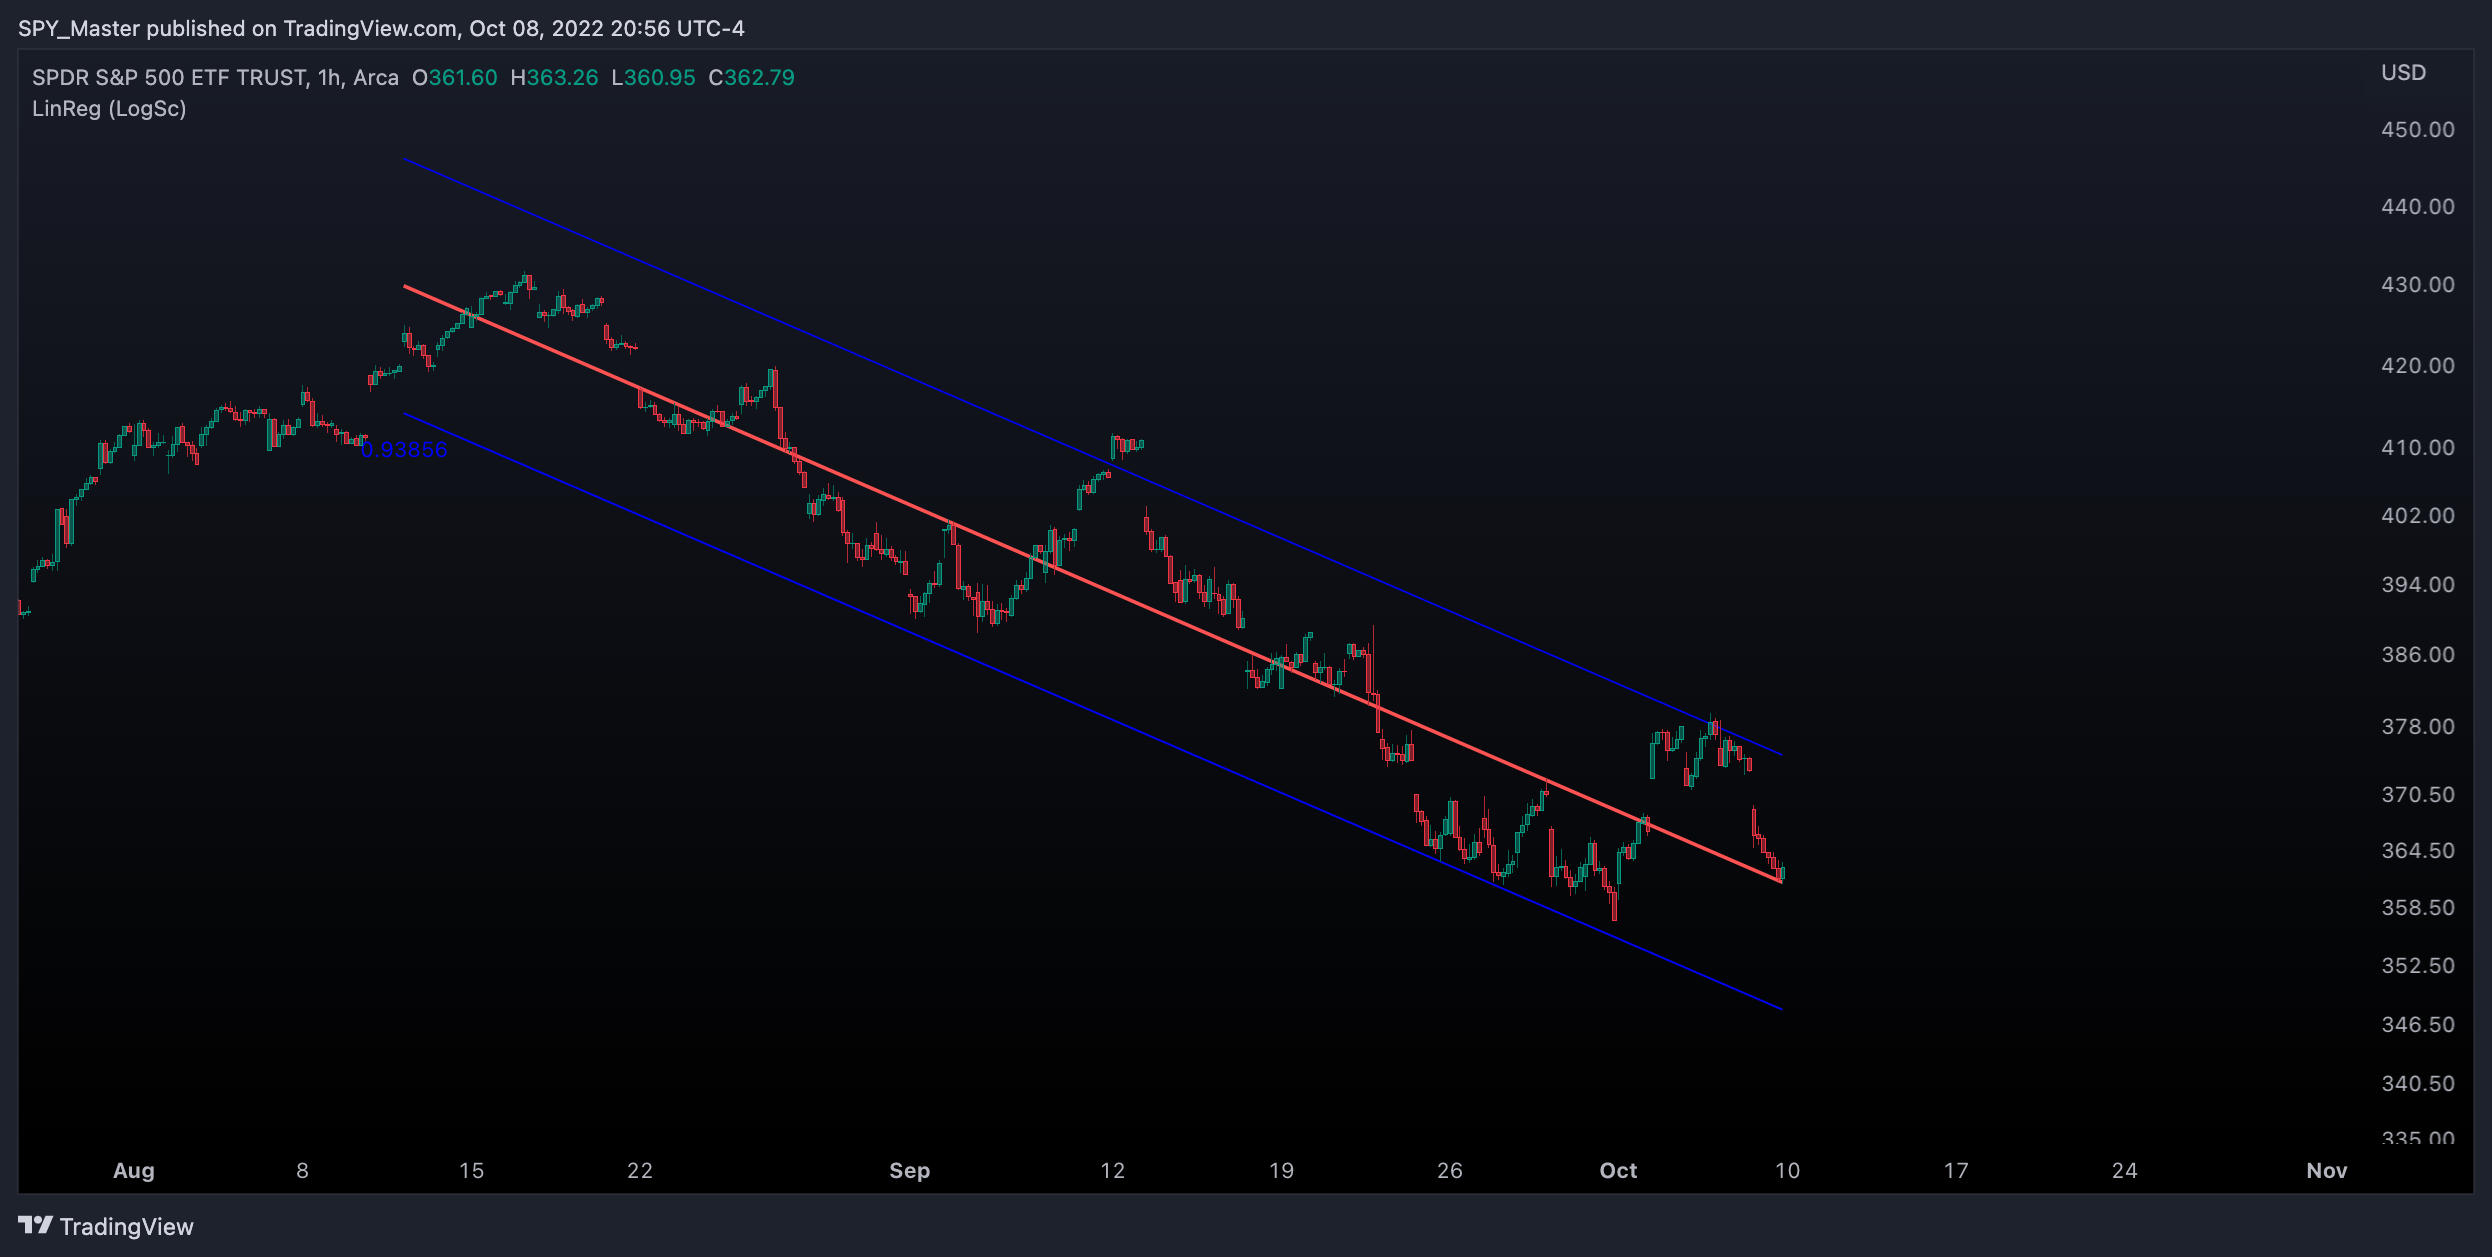Click the TradingView brand name text
This screenshot has height=1257, width=2492.
click(127, 1227)
